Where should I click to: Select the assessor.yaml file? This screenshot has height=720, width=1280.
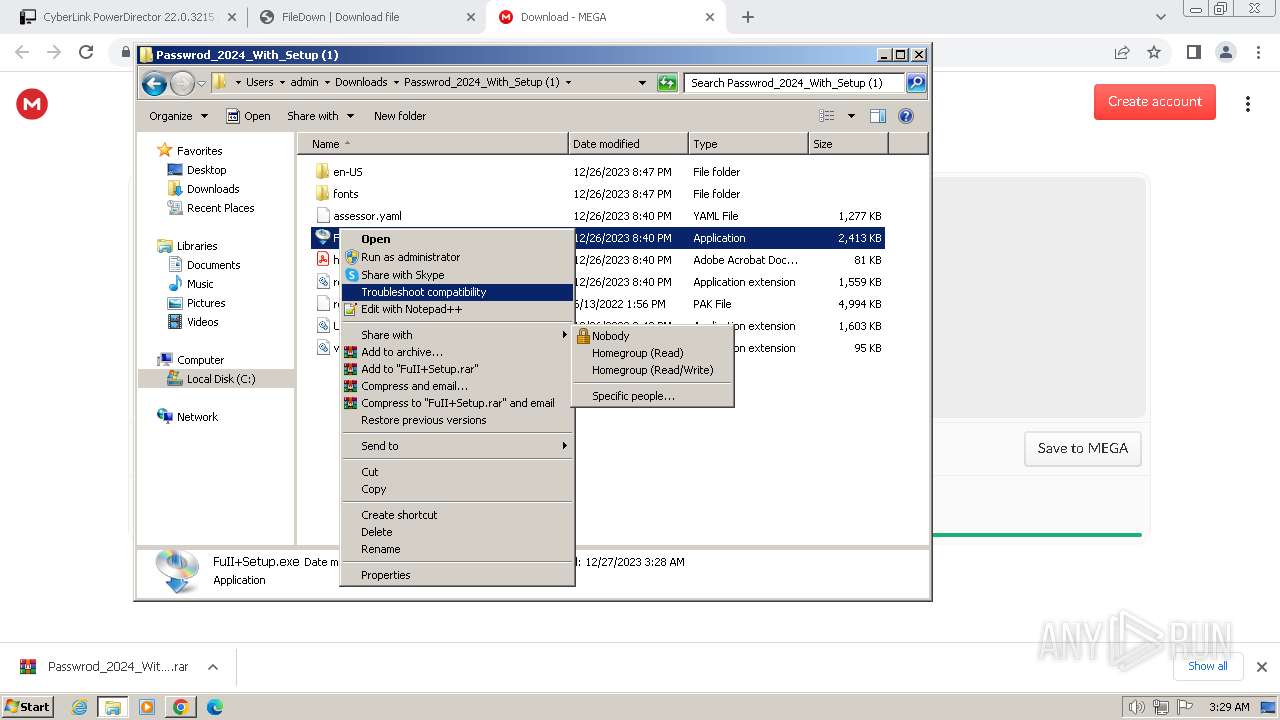[367, 216]
